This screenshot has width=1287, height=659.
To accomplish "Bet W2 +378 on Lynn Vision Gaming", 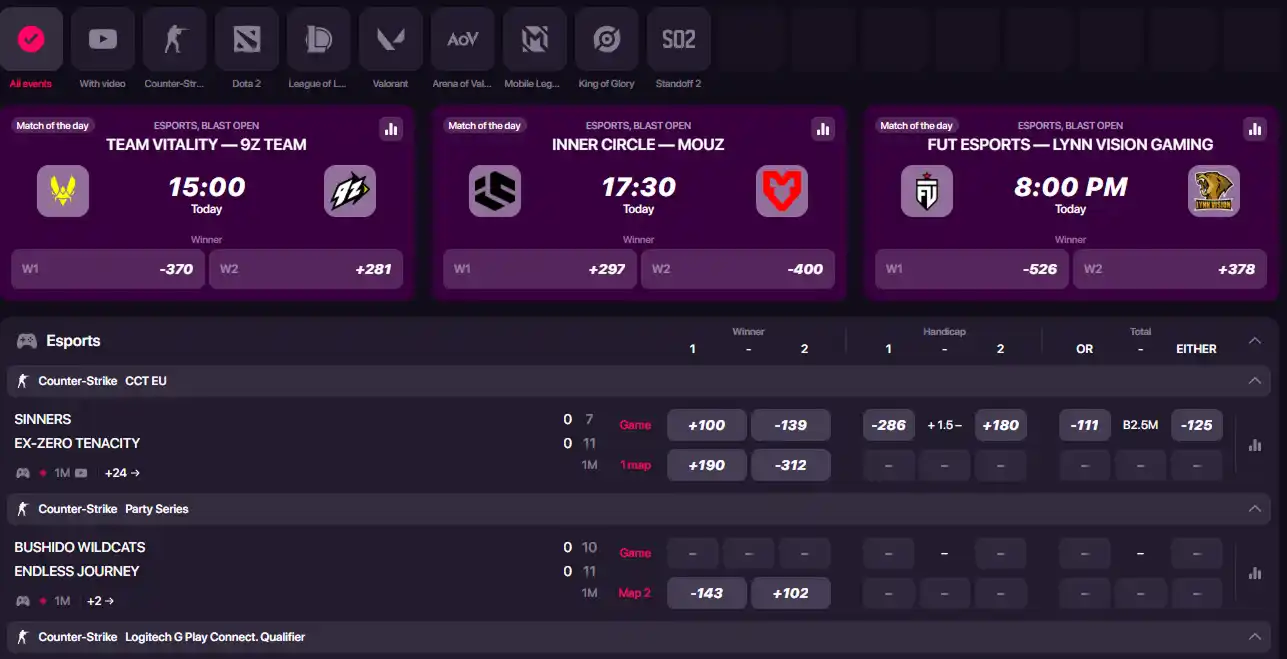I will (x=1170, y=269).
